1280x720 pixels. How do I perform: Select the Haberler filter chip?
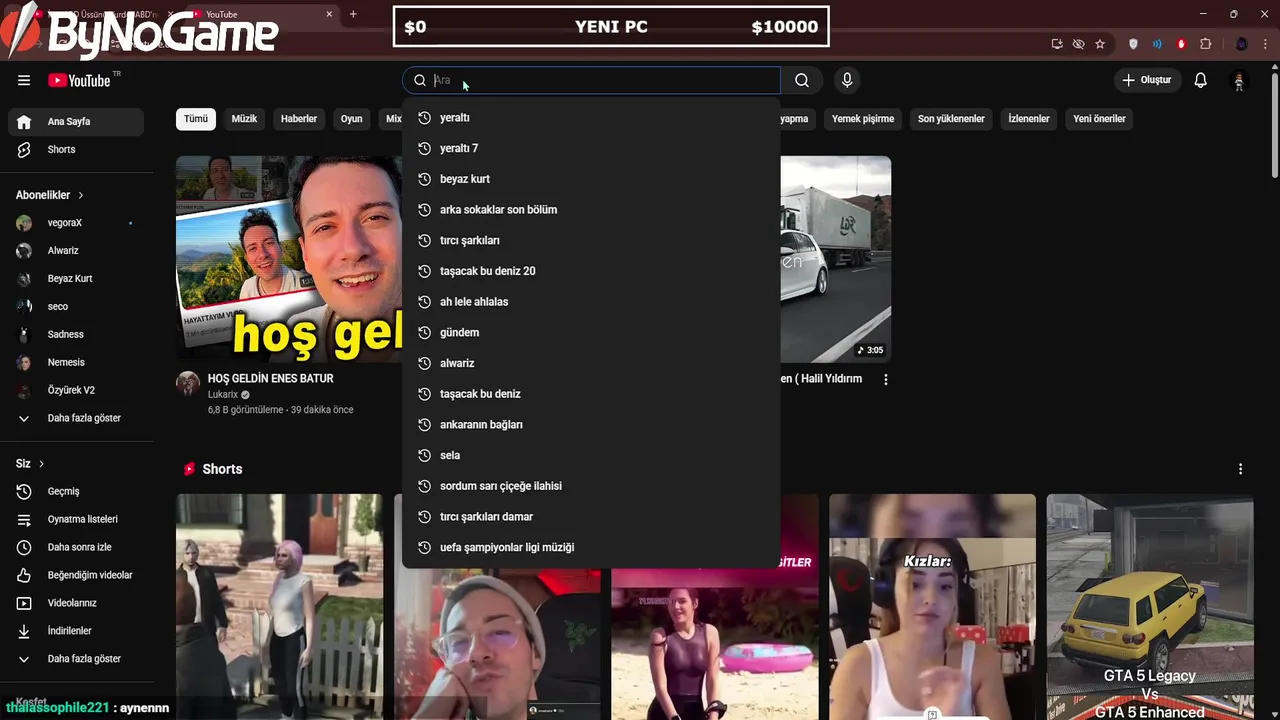(x=299, y=119)
